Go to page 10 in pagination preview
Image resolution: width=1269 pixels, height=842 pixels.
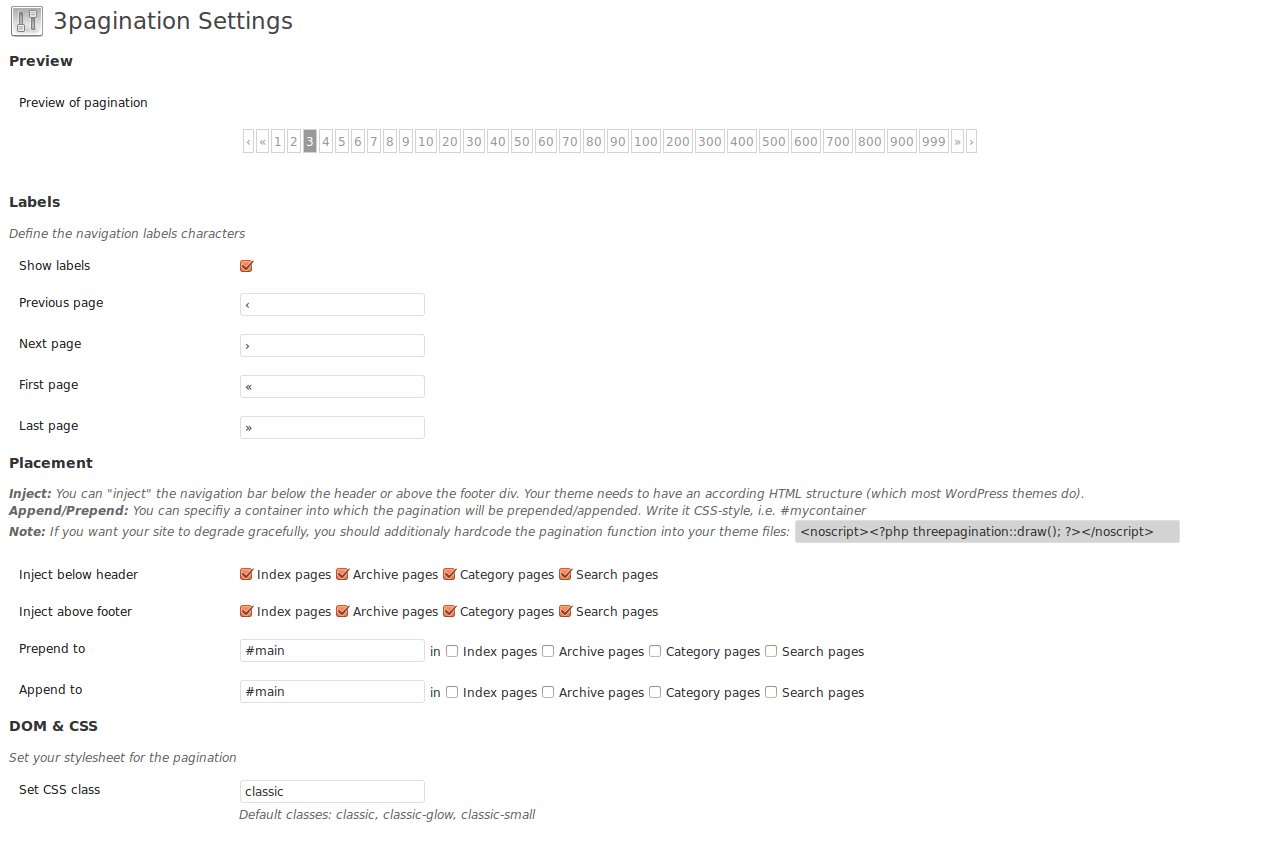[x=426, y=142]
